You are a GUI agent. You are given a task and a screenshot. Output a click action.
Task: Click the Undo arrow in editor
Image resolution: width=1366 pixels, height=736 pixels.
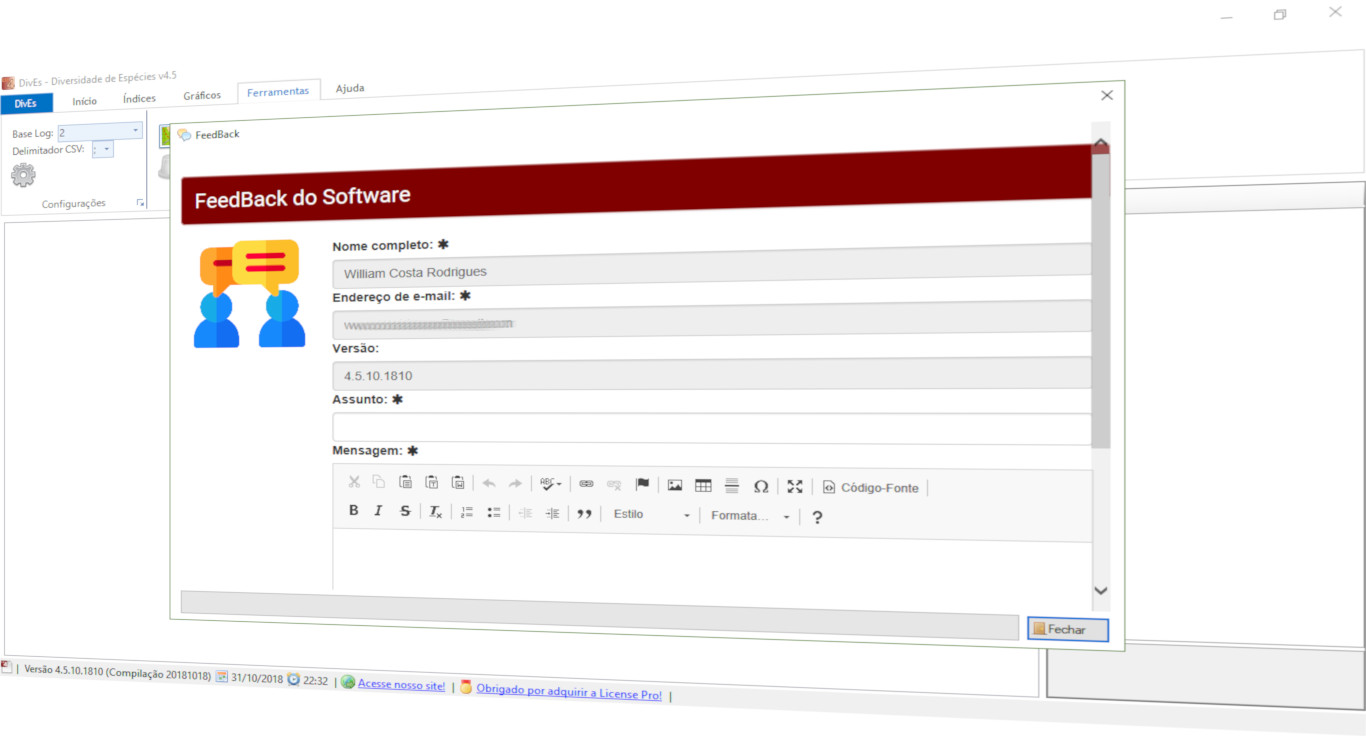489,483
